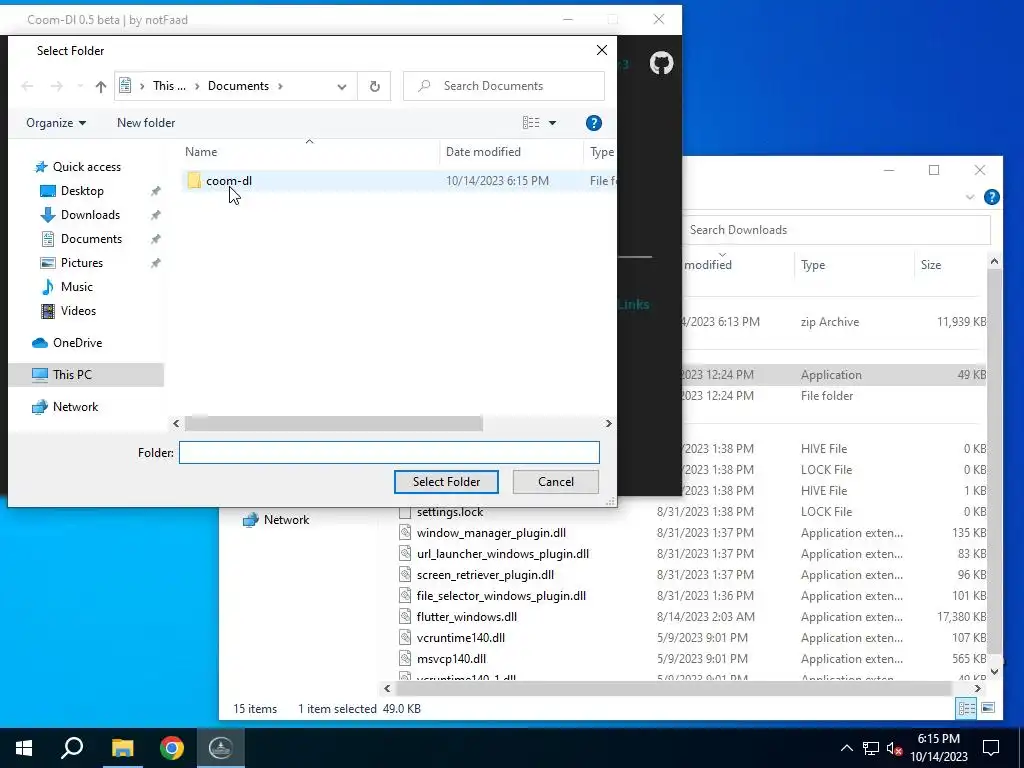Screen dimensions: 1024x768
Task: Go to Music in the dialog sidebar
Action: click(x=76, y=287)
